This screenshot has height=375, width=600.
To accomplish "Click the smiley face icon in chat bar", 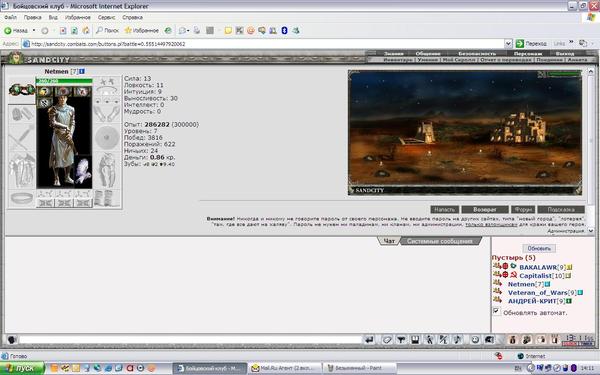I will [x=475, y=339].
